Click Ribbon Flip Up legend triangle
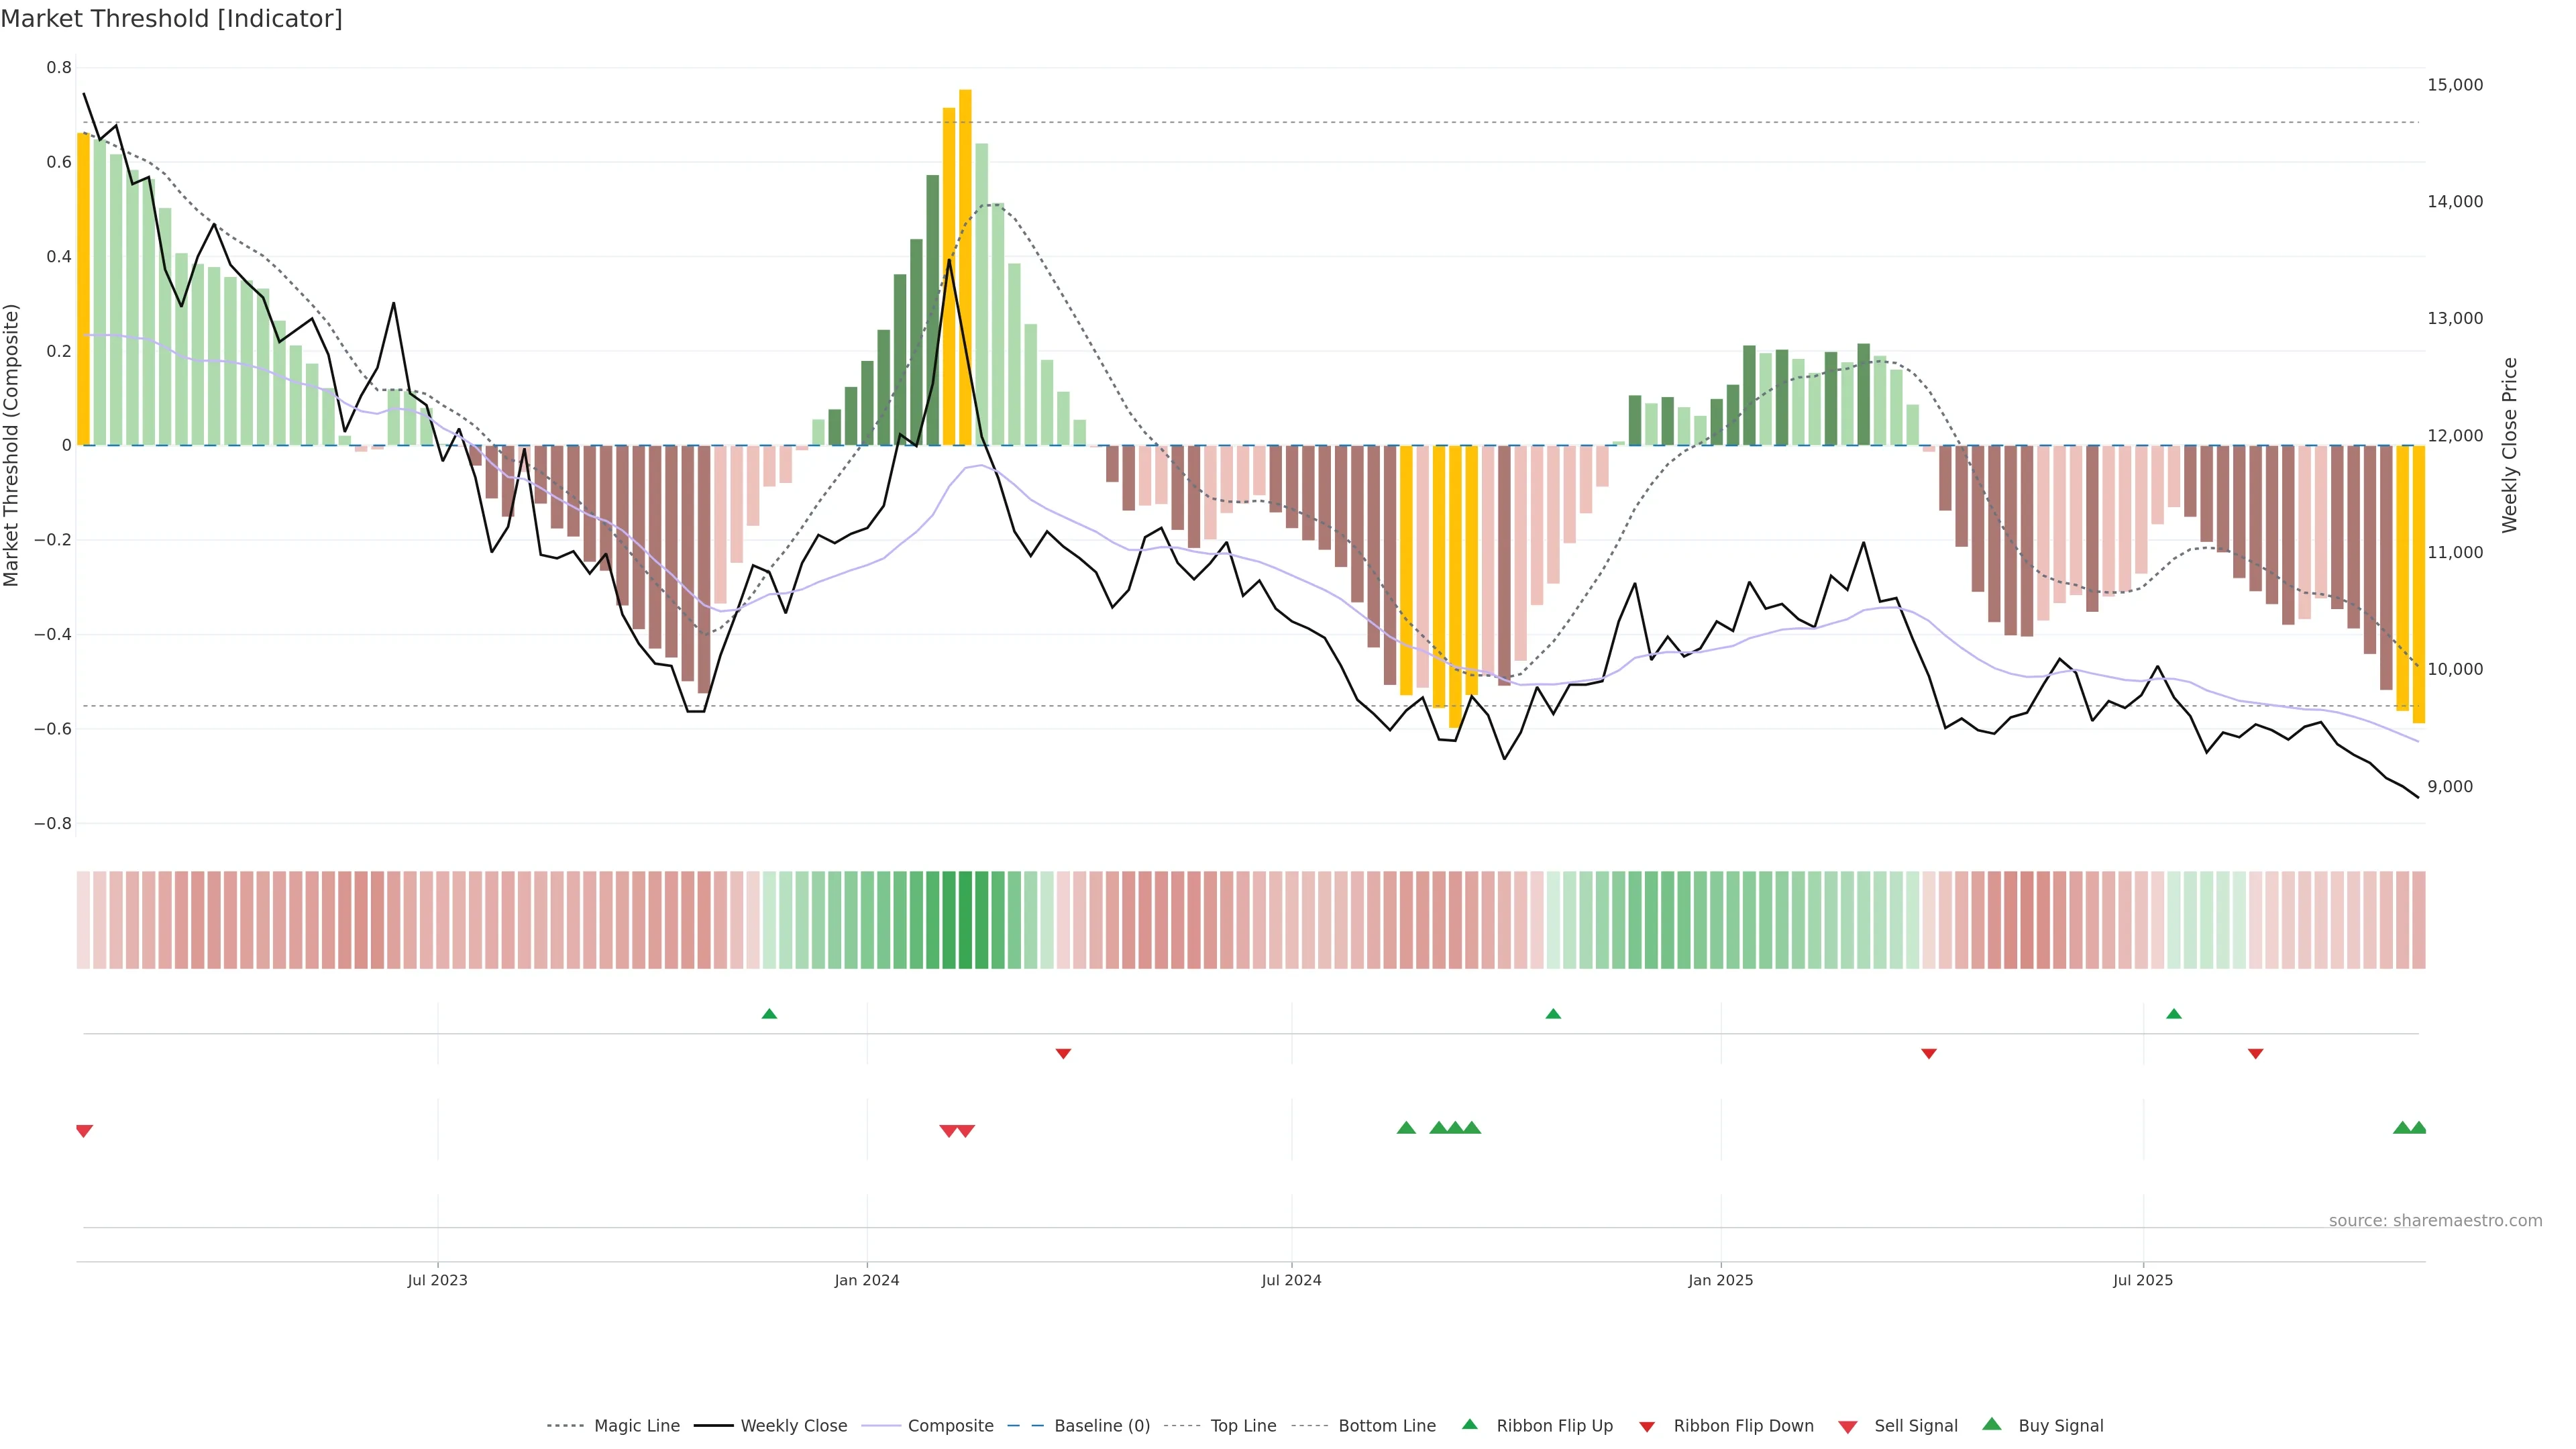The image size is (2576, 1449). (x=1469, y=1424)
